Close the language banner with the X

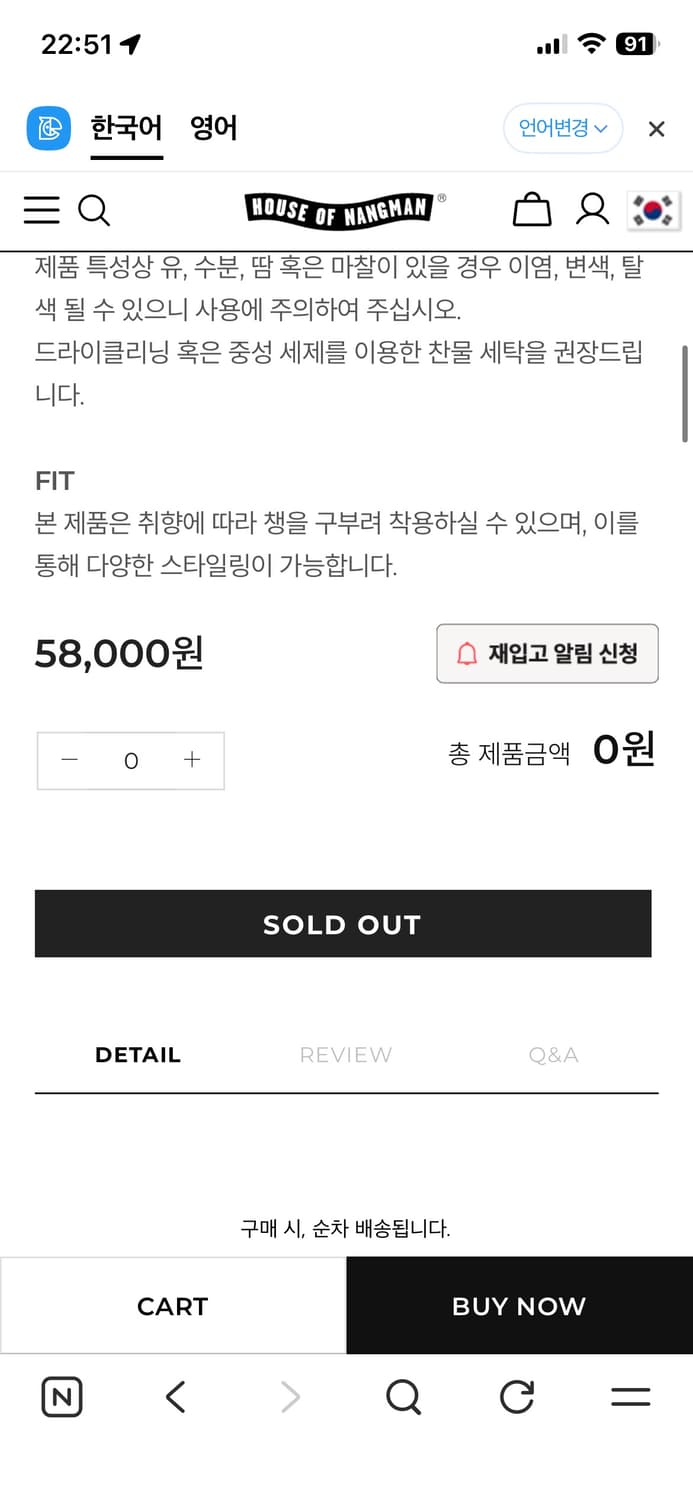click(x=656, y=128)
